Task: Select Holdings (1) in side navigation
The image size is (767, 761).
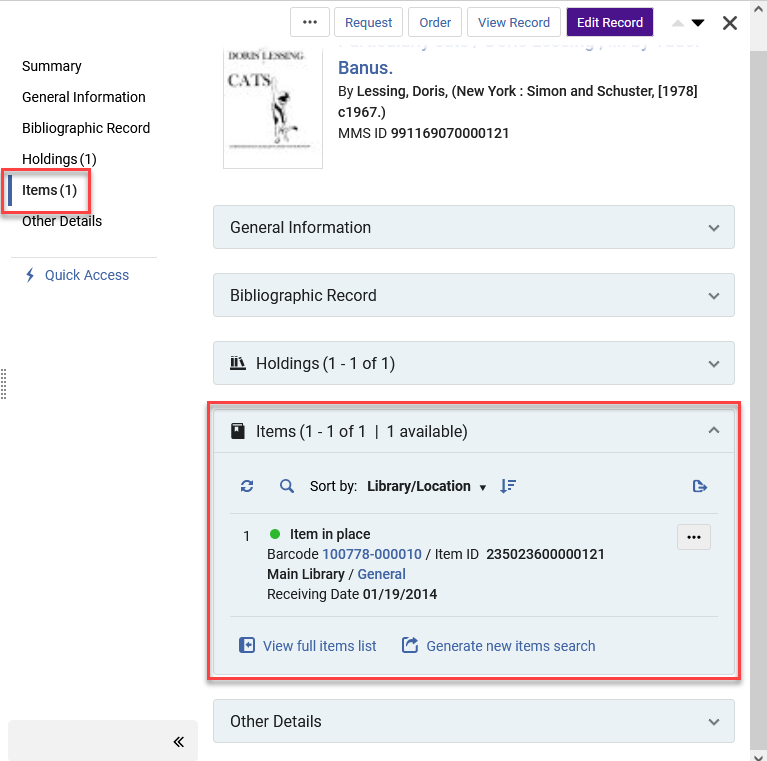Action: tap(59, 159)
